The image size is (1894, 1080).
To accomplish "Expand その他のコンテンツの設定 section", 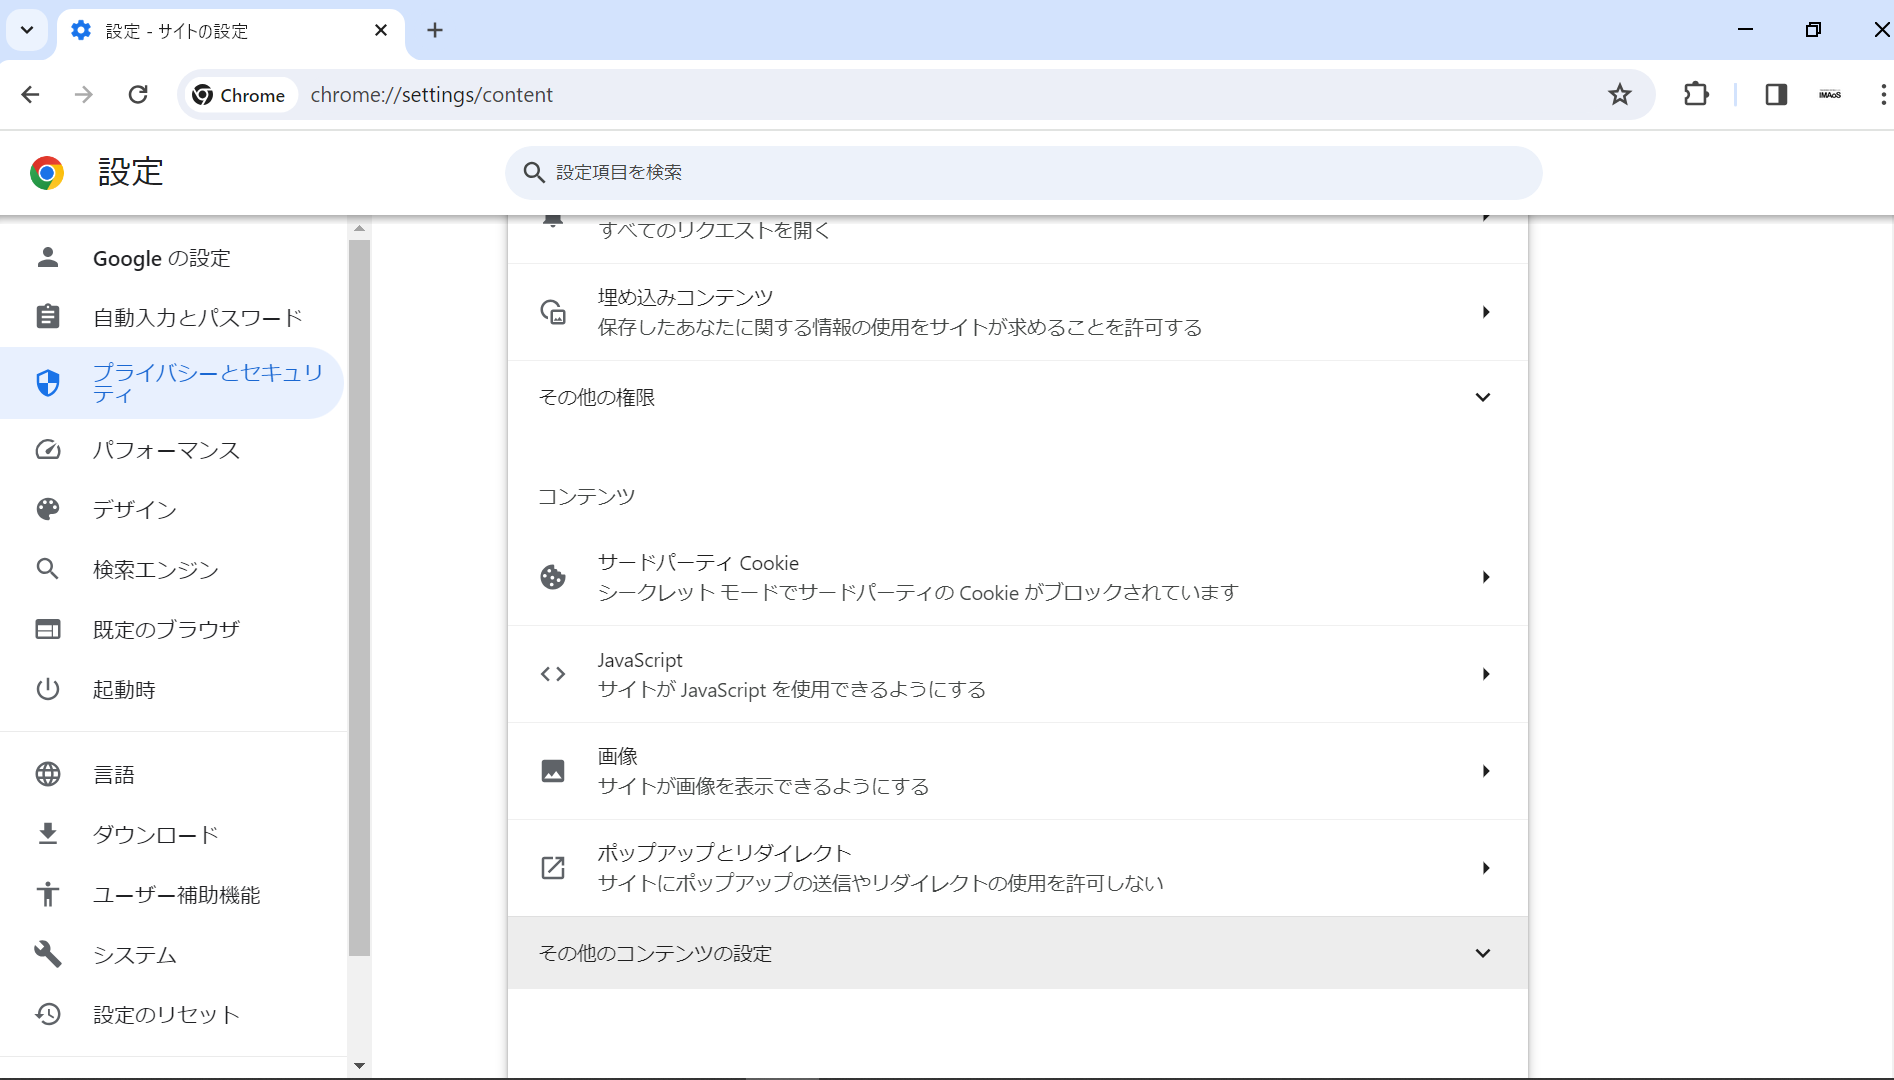I will (x=1483, y=953).
